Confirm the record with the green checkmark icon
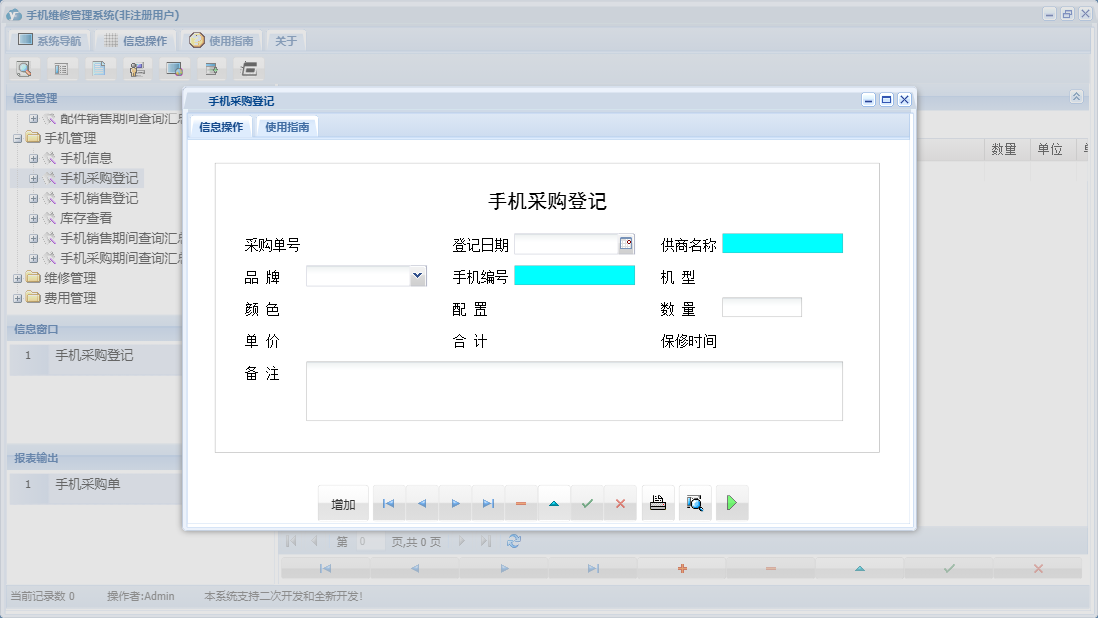The image size is (1098, 618). 587,503
